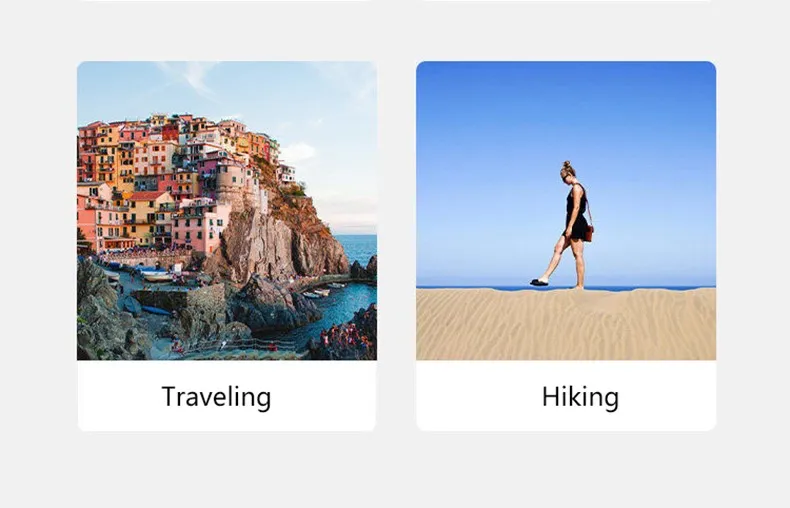Click the brown shoulder bag on the woman
The height and width of the screenshot is (508, 790).
(588, 232)
